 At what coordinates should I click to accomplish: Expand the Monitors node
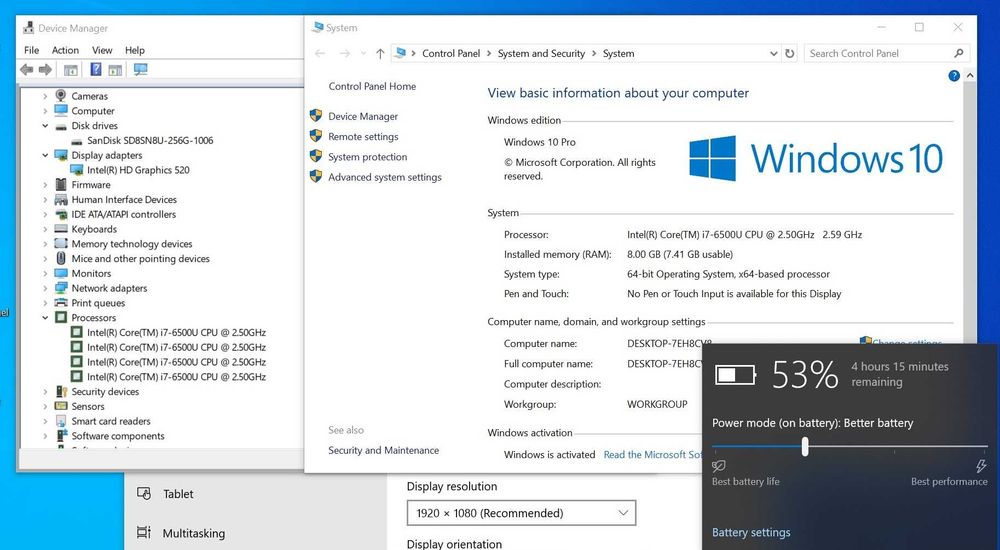click(x=45, y=273)
